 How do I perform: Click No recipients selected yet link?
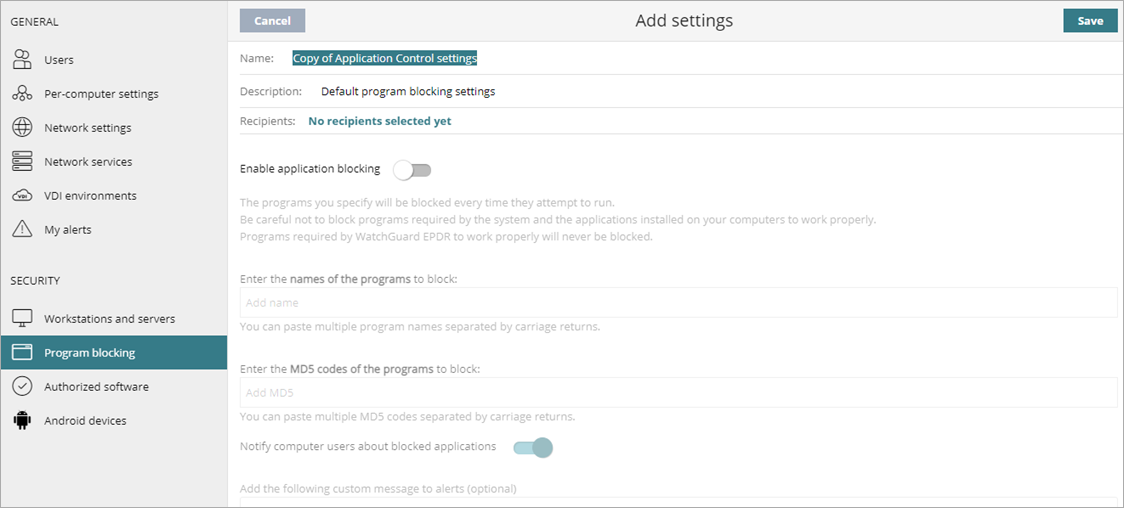(x=380, y=121)
